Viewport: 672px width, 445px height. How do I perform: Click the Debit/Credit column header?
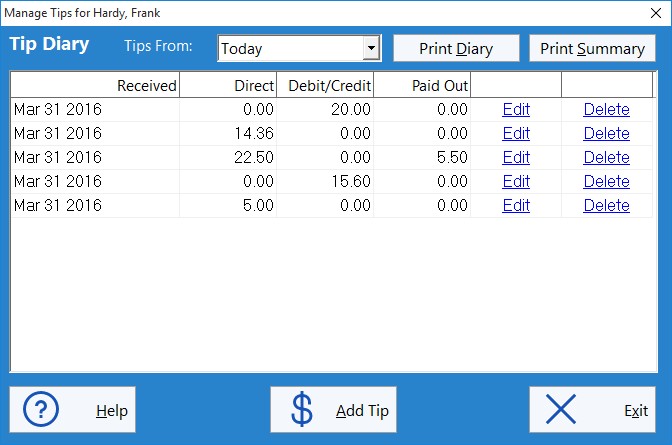tap(325, 85)
